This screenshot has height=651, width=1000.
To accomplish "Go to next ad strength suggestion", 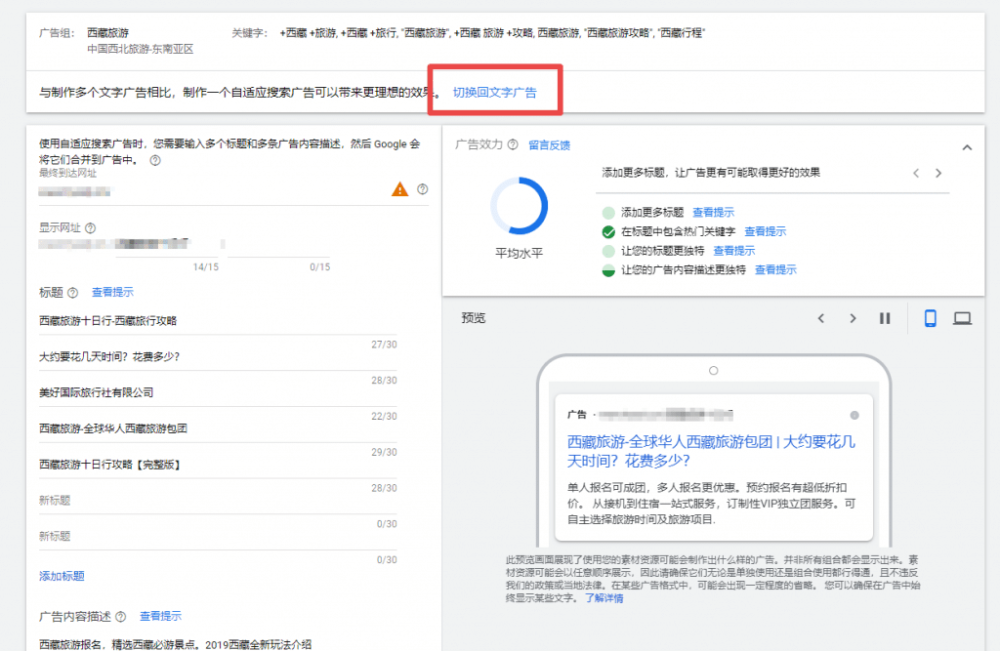I will (938, 173).
